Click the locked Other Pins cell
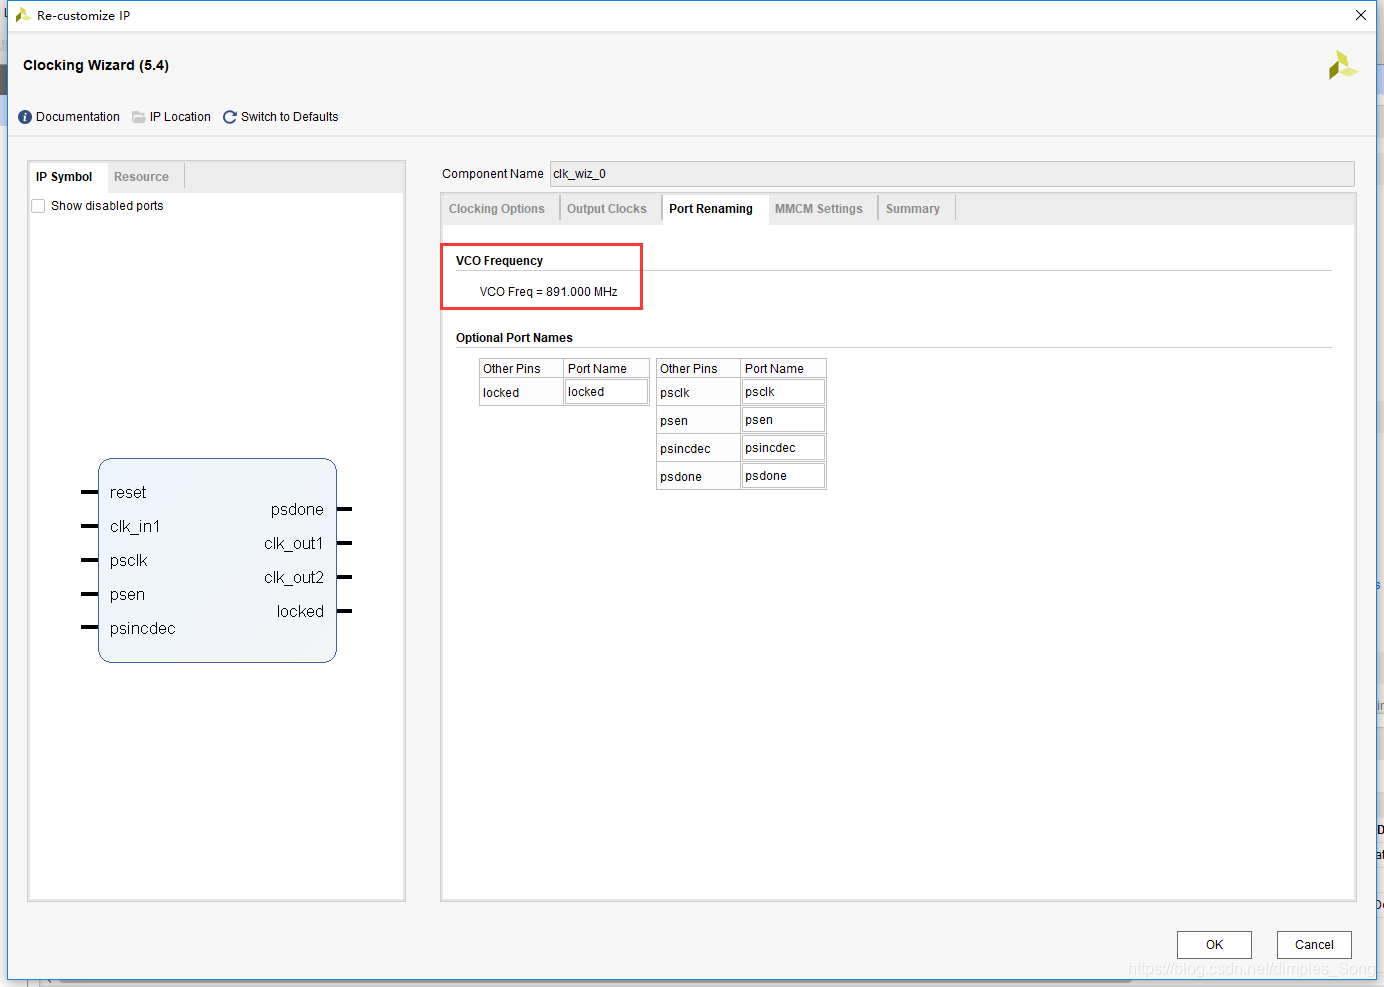The width and height of the screenshot is (1384, 987). click(x=521, y=393)
